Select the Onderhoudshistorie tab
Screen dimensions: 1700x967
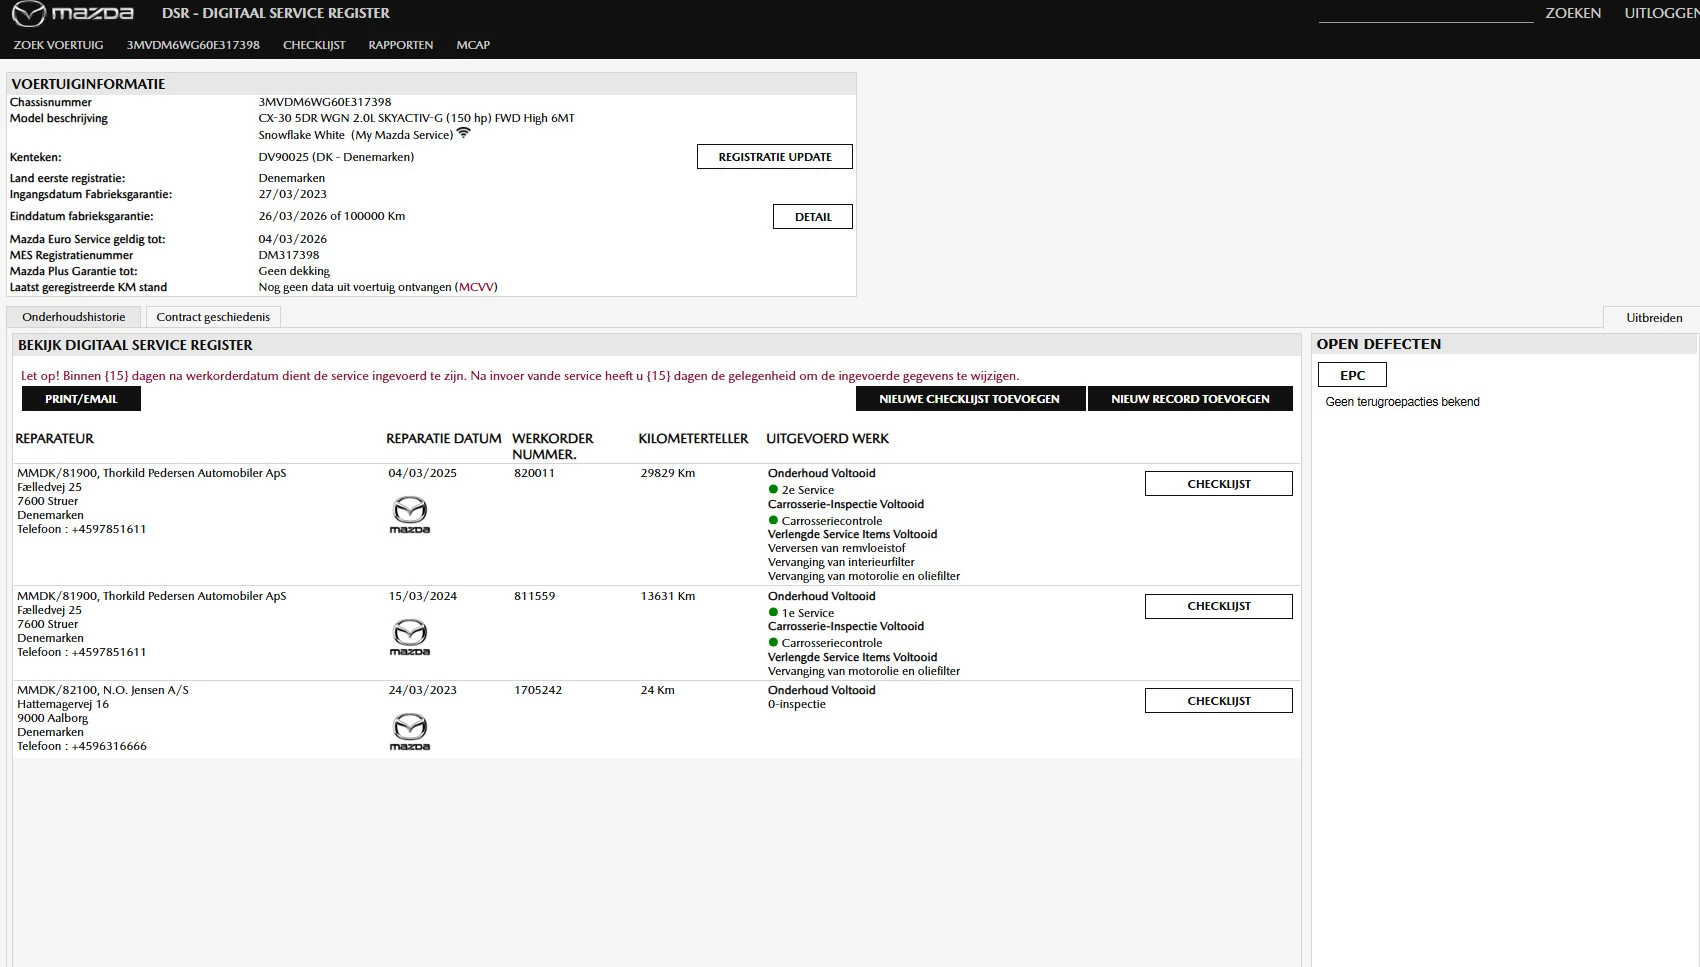[x=74, y=317]
